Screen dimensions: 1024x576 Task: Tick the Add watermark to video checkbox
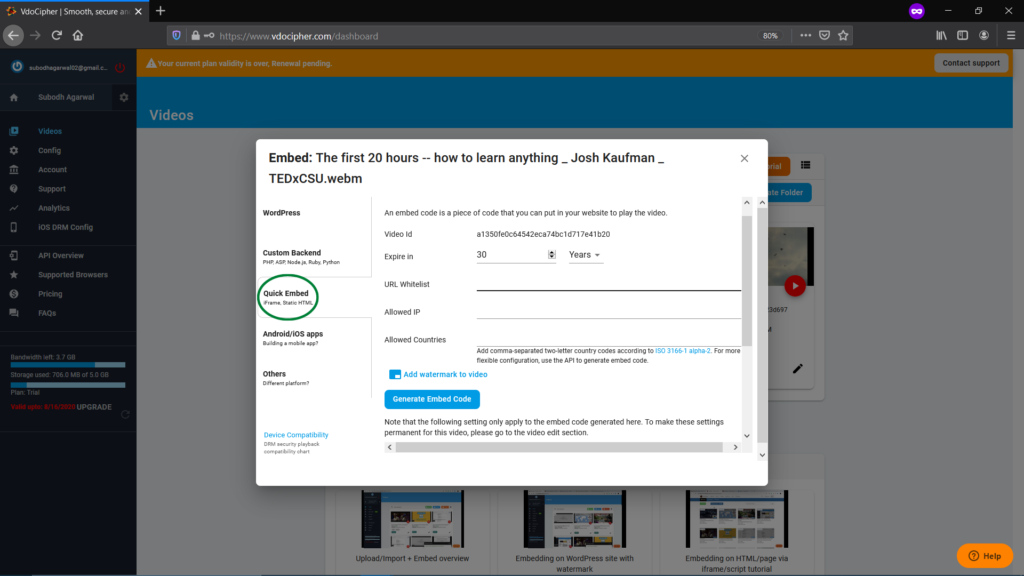tap(394, 374)
